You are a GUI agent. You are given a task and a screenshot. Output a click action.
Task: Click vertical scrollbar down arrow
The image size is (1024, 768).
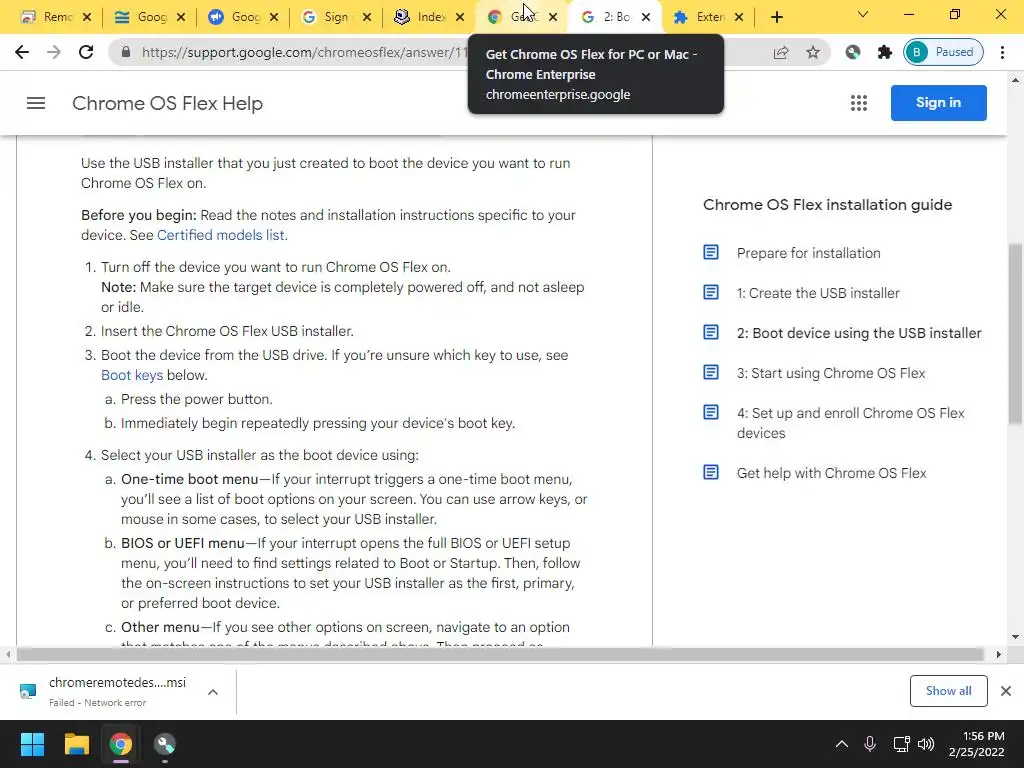[1015, 637]
